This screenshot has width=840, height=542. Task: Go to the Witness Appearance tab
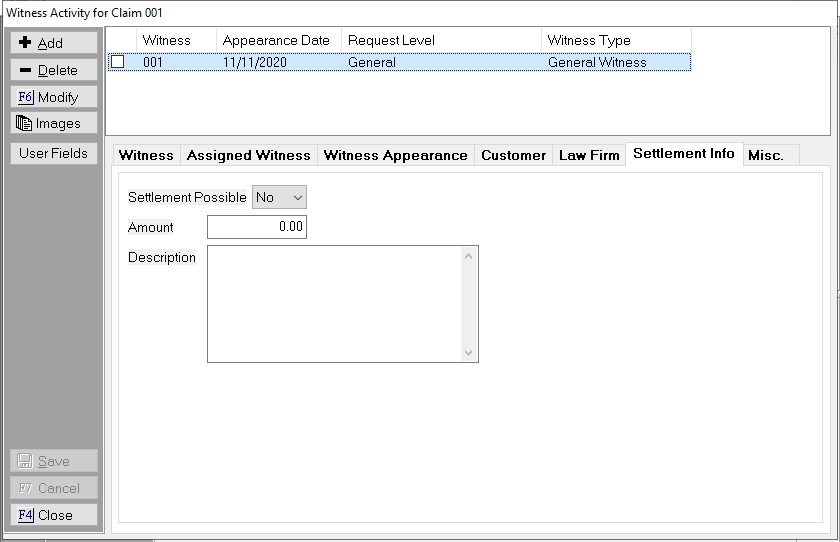tap(395, 155)
